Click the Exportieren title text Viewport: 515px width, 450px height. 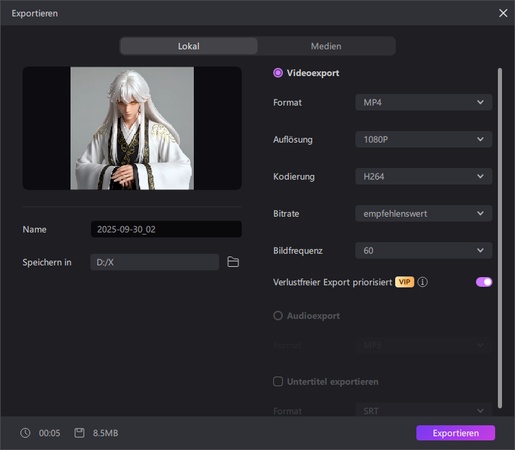point(35,13)
